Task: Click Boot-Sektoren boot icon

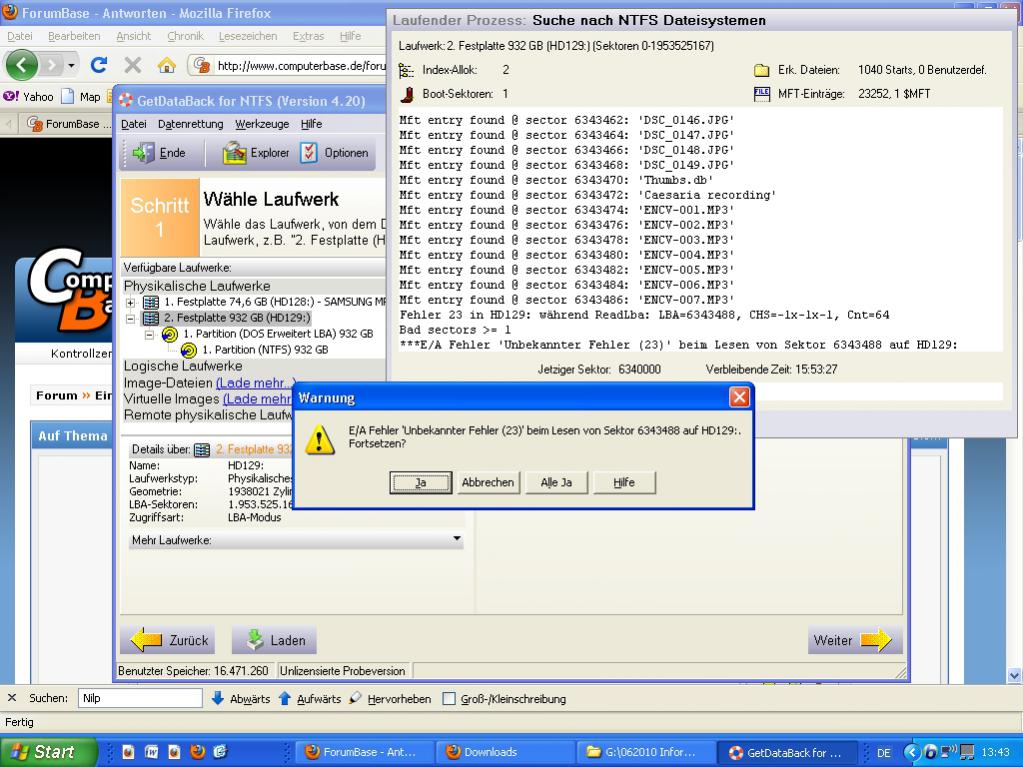Action: click(407, 94)
